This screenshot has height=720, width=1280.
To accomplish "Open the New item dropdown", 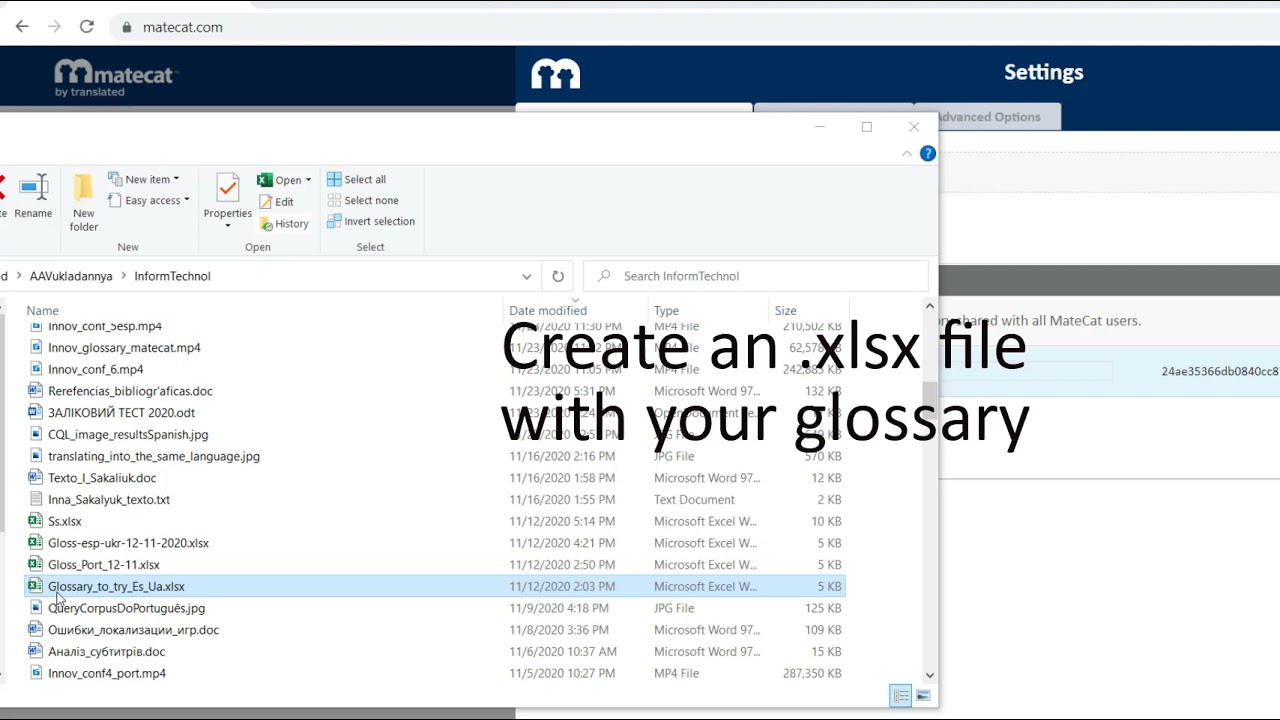I will (144, 179).
